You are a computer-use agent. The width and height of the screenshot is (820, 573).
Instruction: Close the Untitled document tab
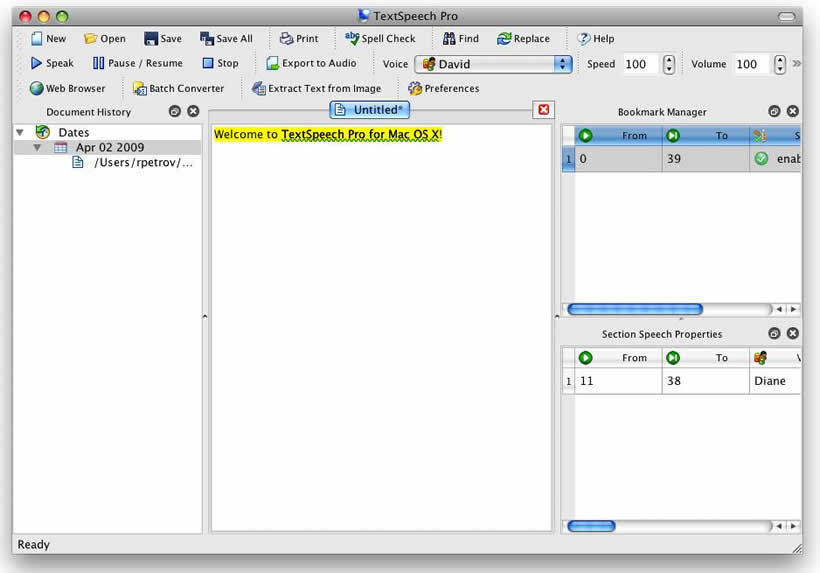(543, 109)
